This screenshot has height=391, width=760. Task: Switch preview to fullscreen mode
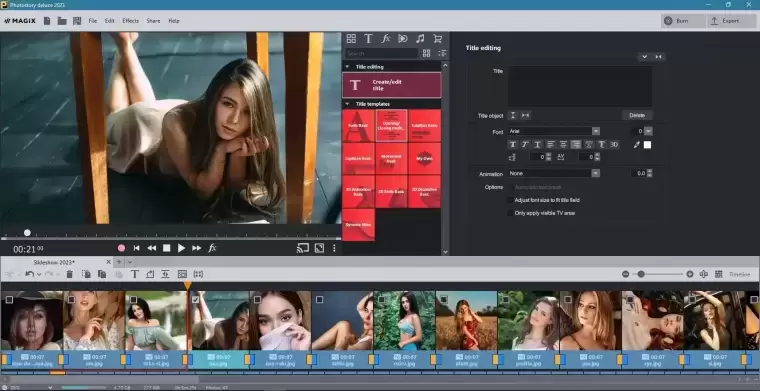(319, 248)
